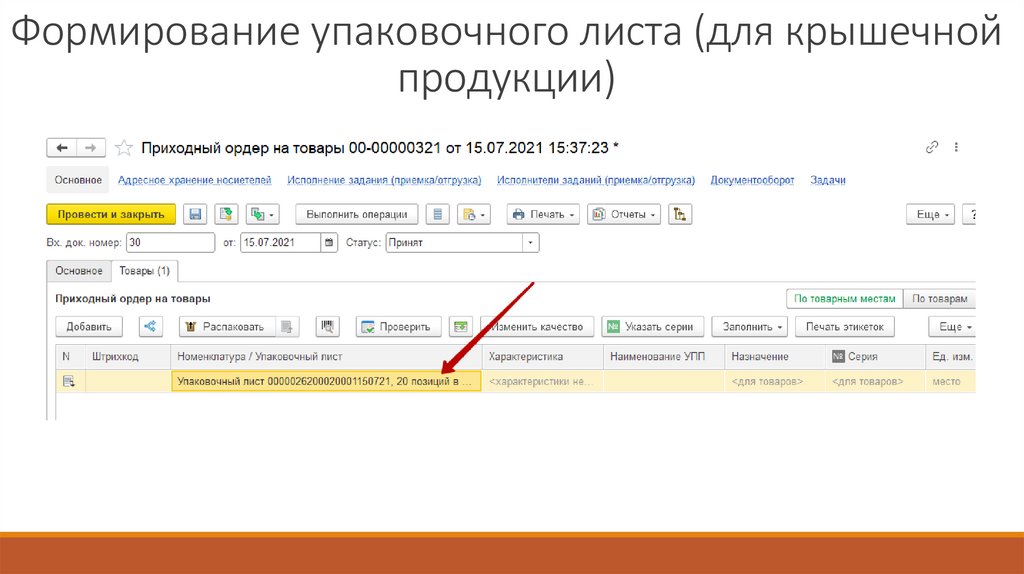Click the copy link icon
The width and height of the screenshot is (1024, 574).
932,148
